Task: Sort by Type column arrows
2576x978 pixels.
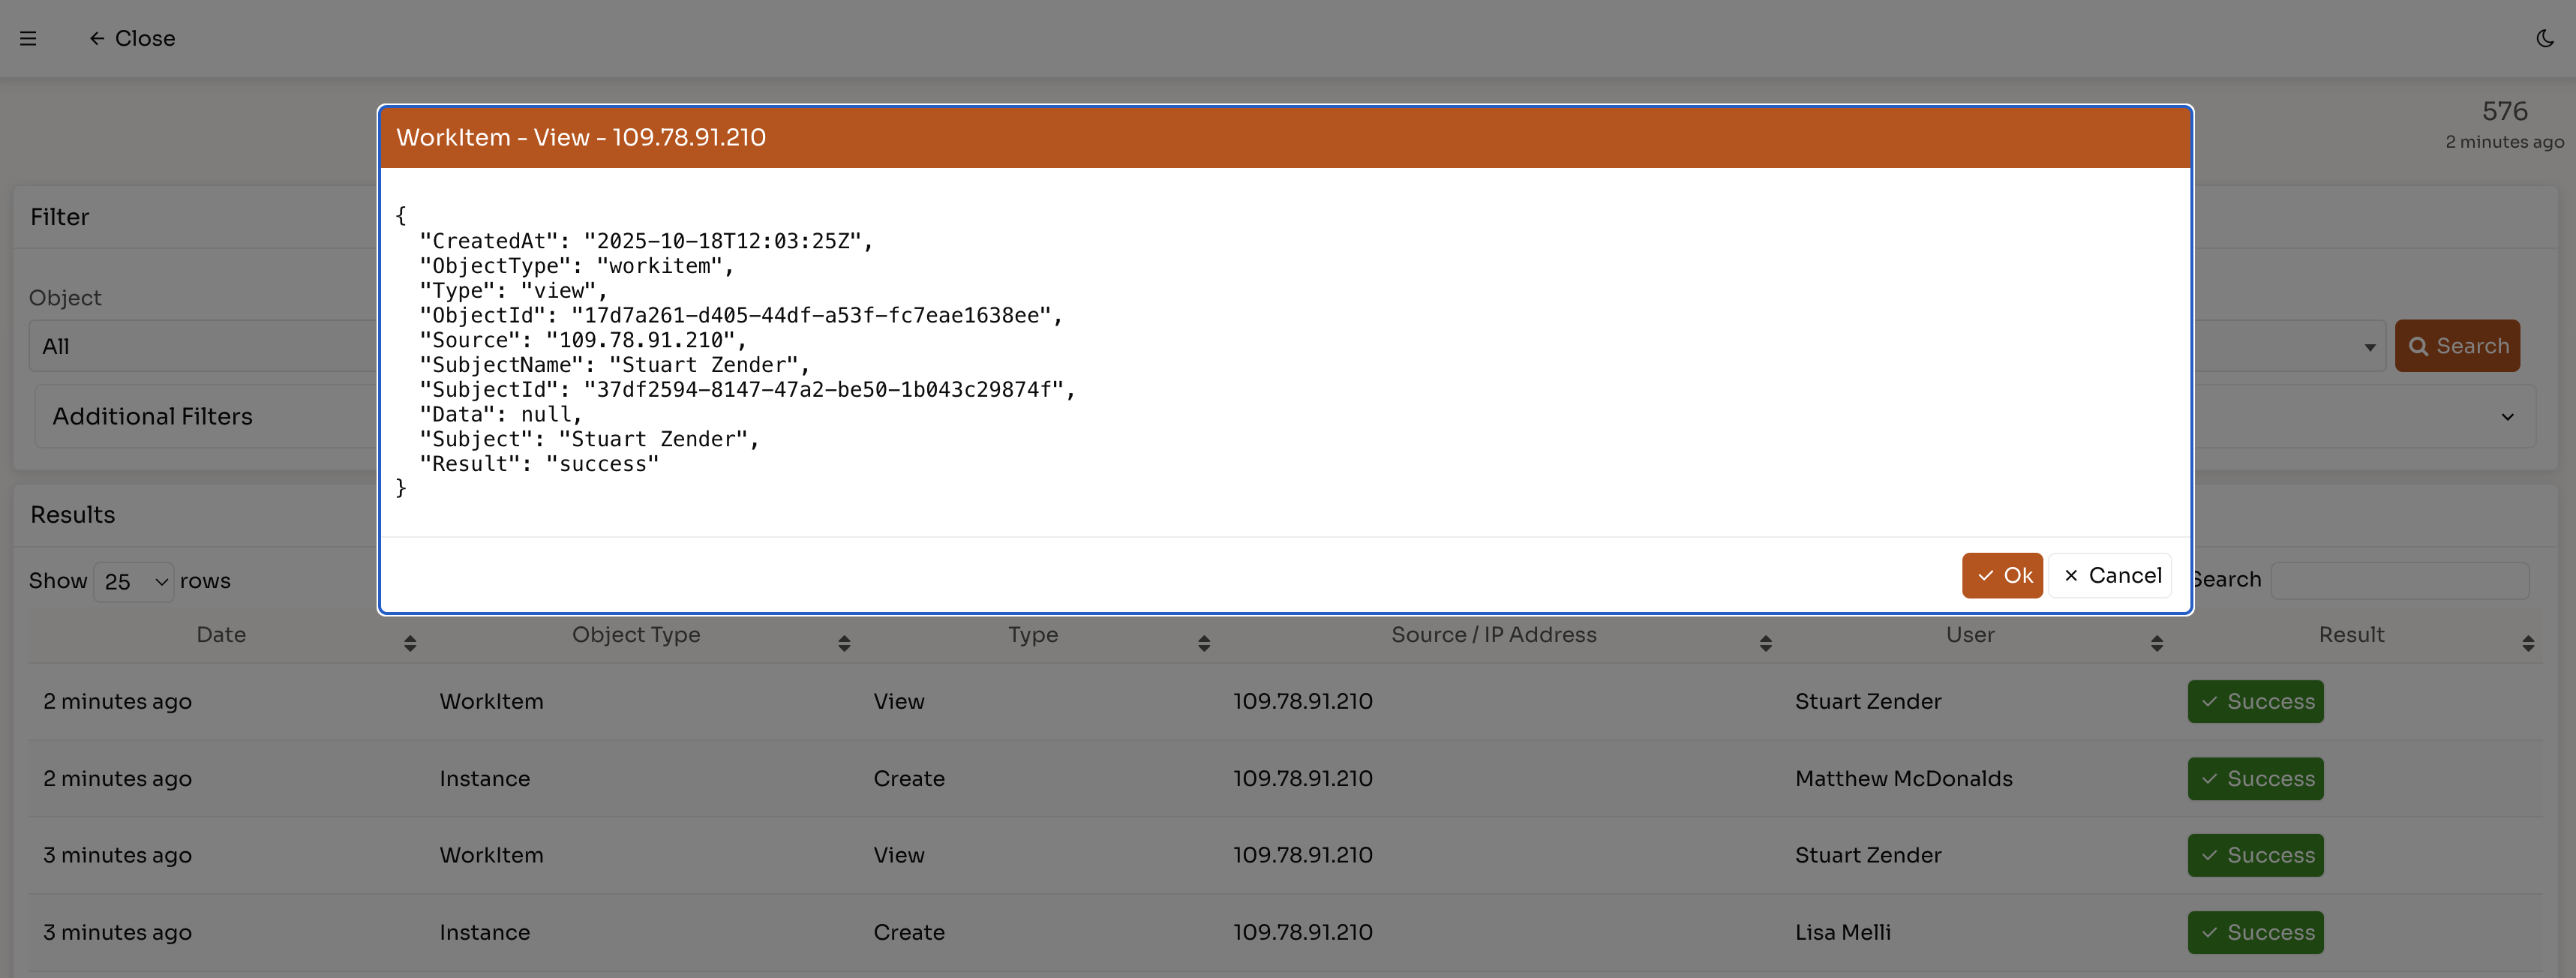Action: (x=1204, y=643)
